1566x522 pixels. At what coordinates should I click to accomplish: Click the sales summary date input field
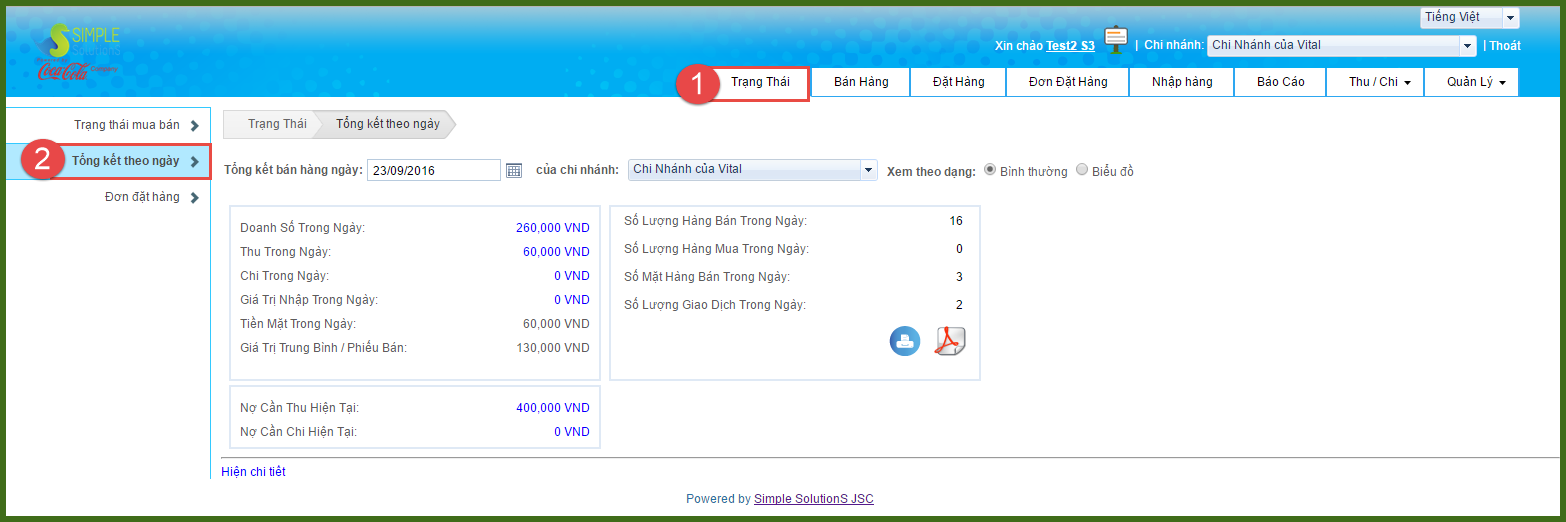tap(433, 170)
